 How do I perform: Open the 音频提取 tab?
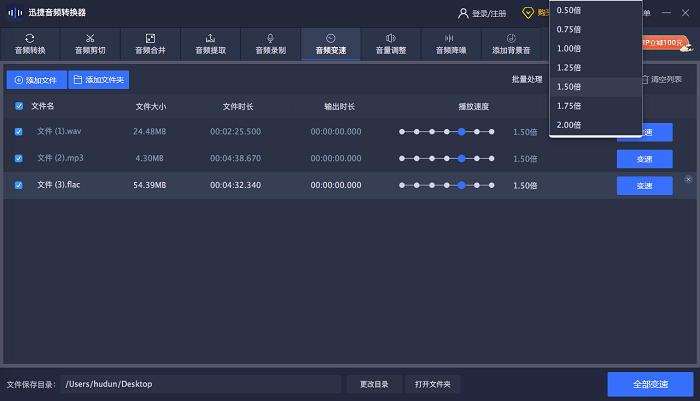click(211, 44)
